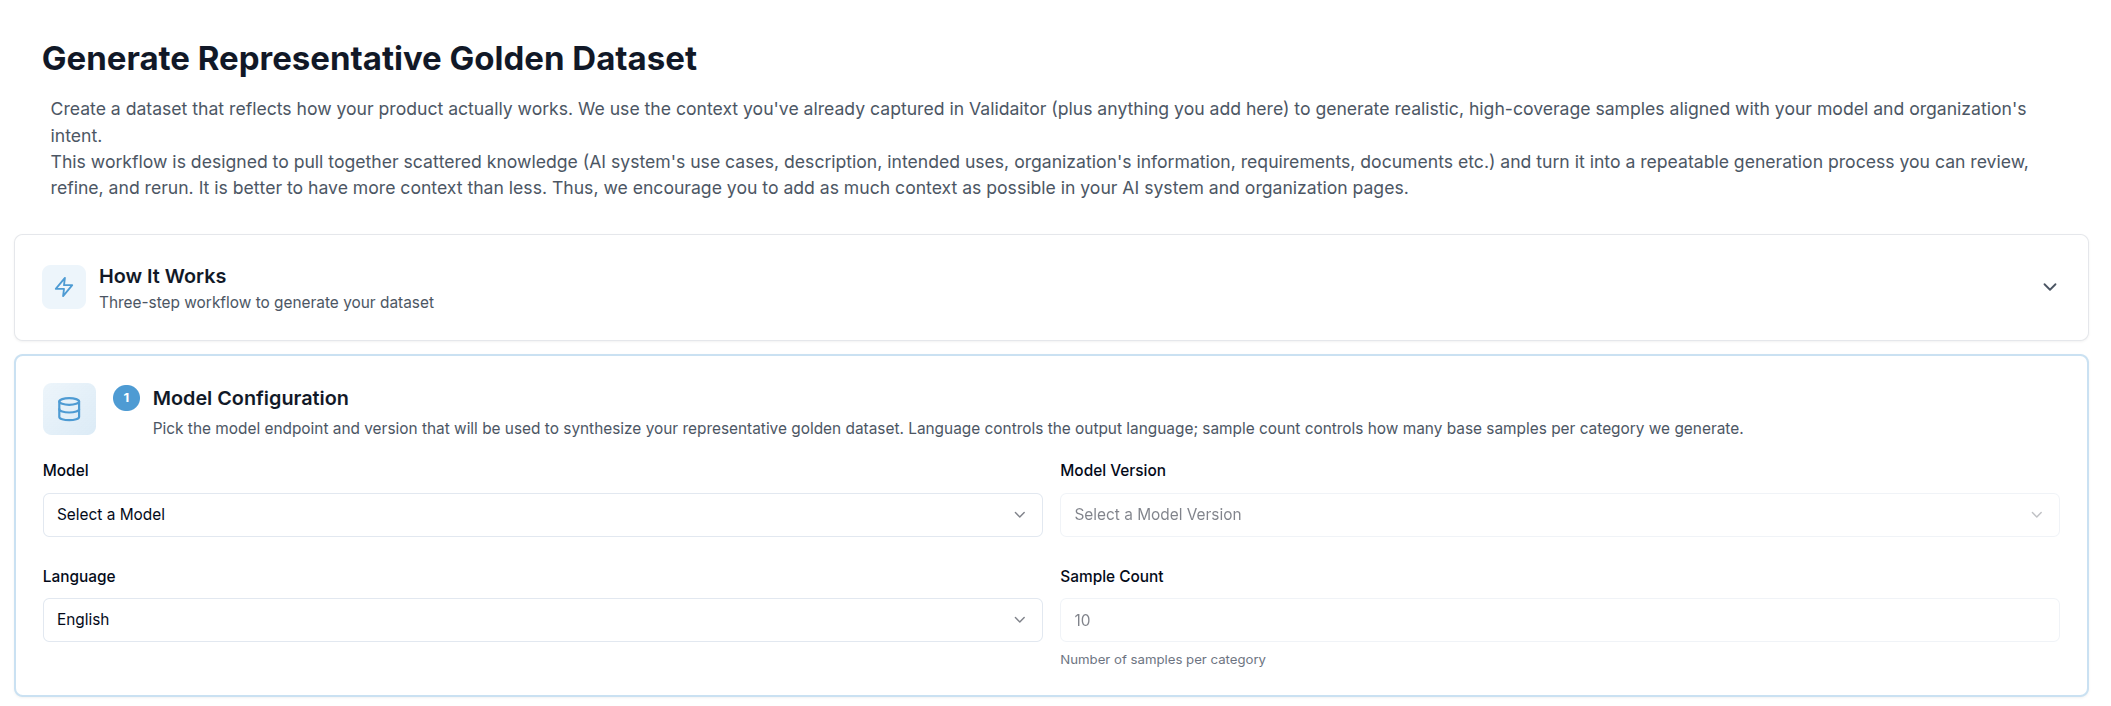This screenshot has width=2111, height=706.
Task: Click the chevron arrow in Model dropdown
Action: pos(1019,515)
